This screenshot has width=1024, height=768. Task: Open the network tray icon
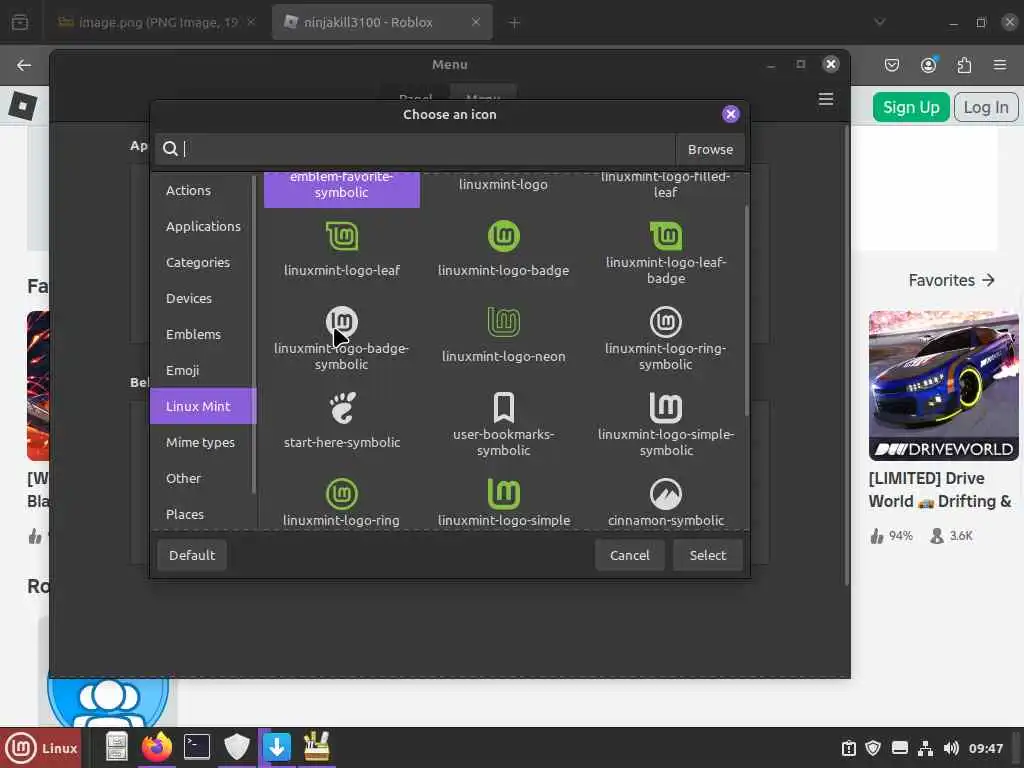coord(925,748)
